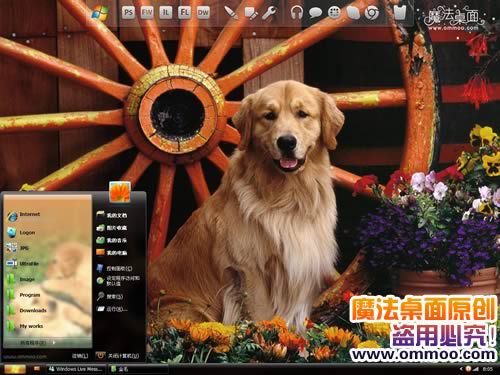500x375 pixels.
Task: Launch Photoshop from the PS dock icon
Action: (x=128, y=13)
